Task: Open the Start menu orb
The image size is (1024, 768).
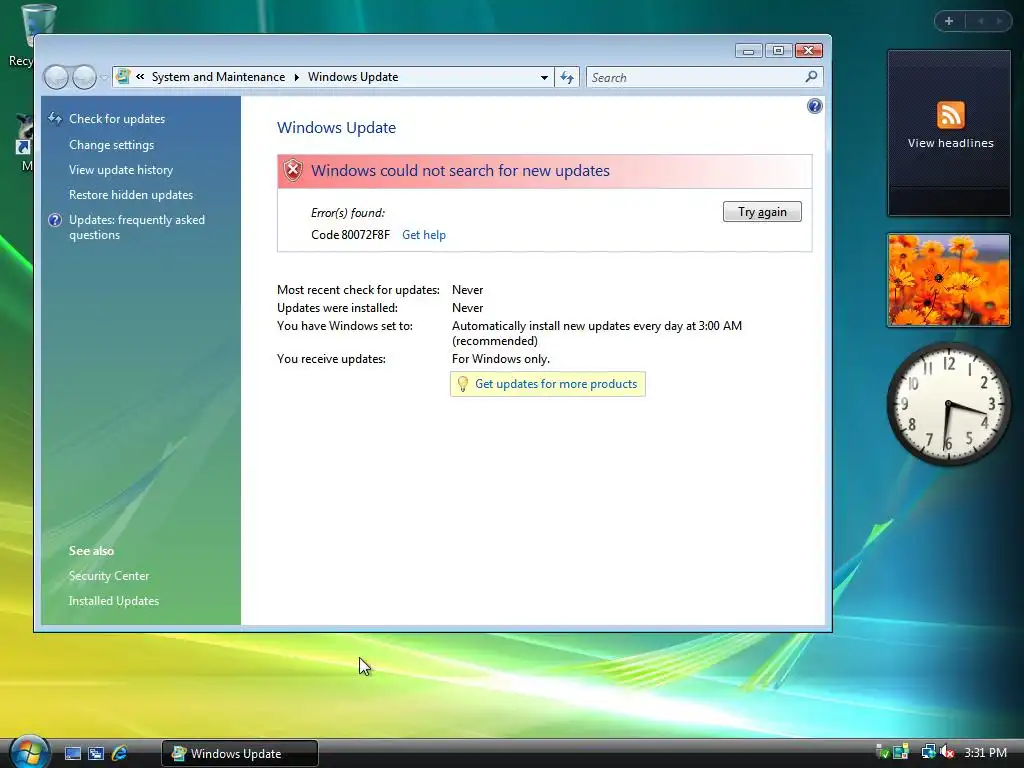Action: (x=29, y=752)
